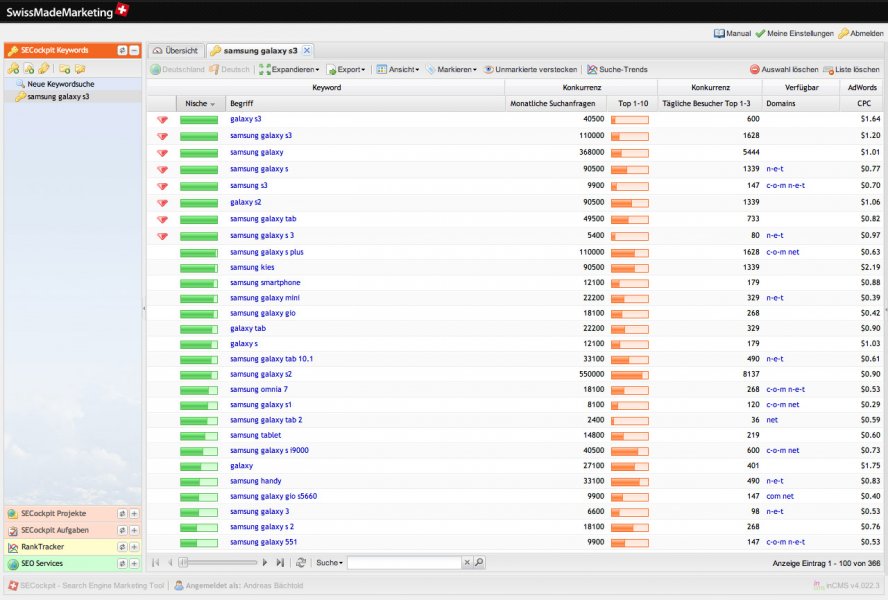The width and height of the screenshot is (888, 600).
Task: Click the Nische column sort arrow
Action: click(213, 104)
